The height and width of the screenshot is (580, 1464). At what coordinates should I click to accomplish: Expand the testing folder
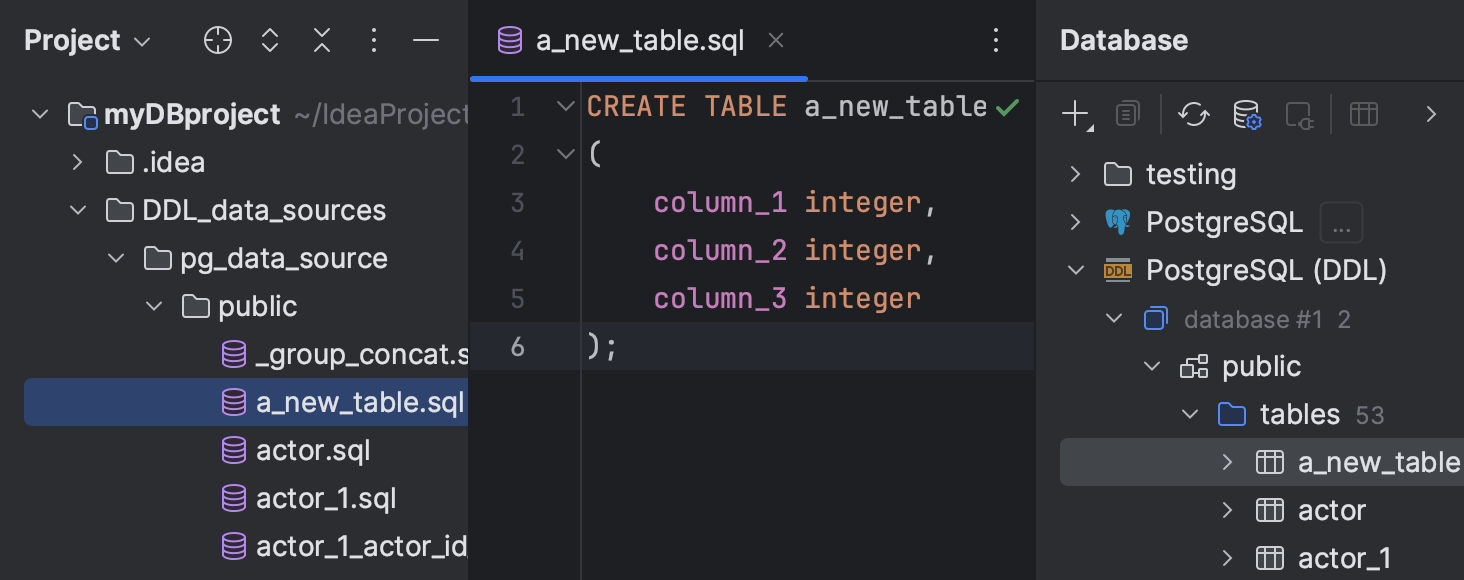(x=1075, y=173)
